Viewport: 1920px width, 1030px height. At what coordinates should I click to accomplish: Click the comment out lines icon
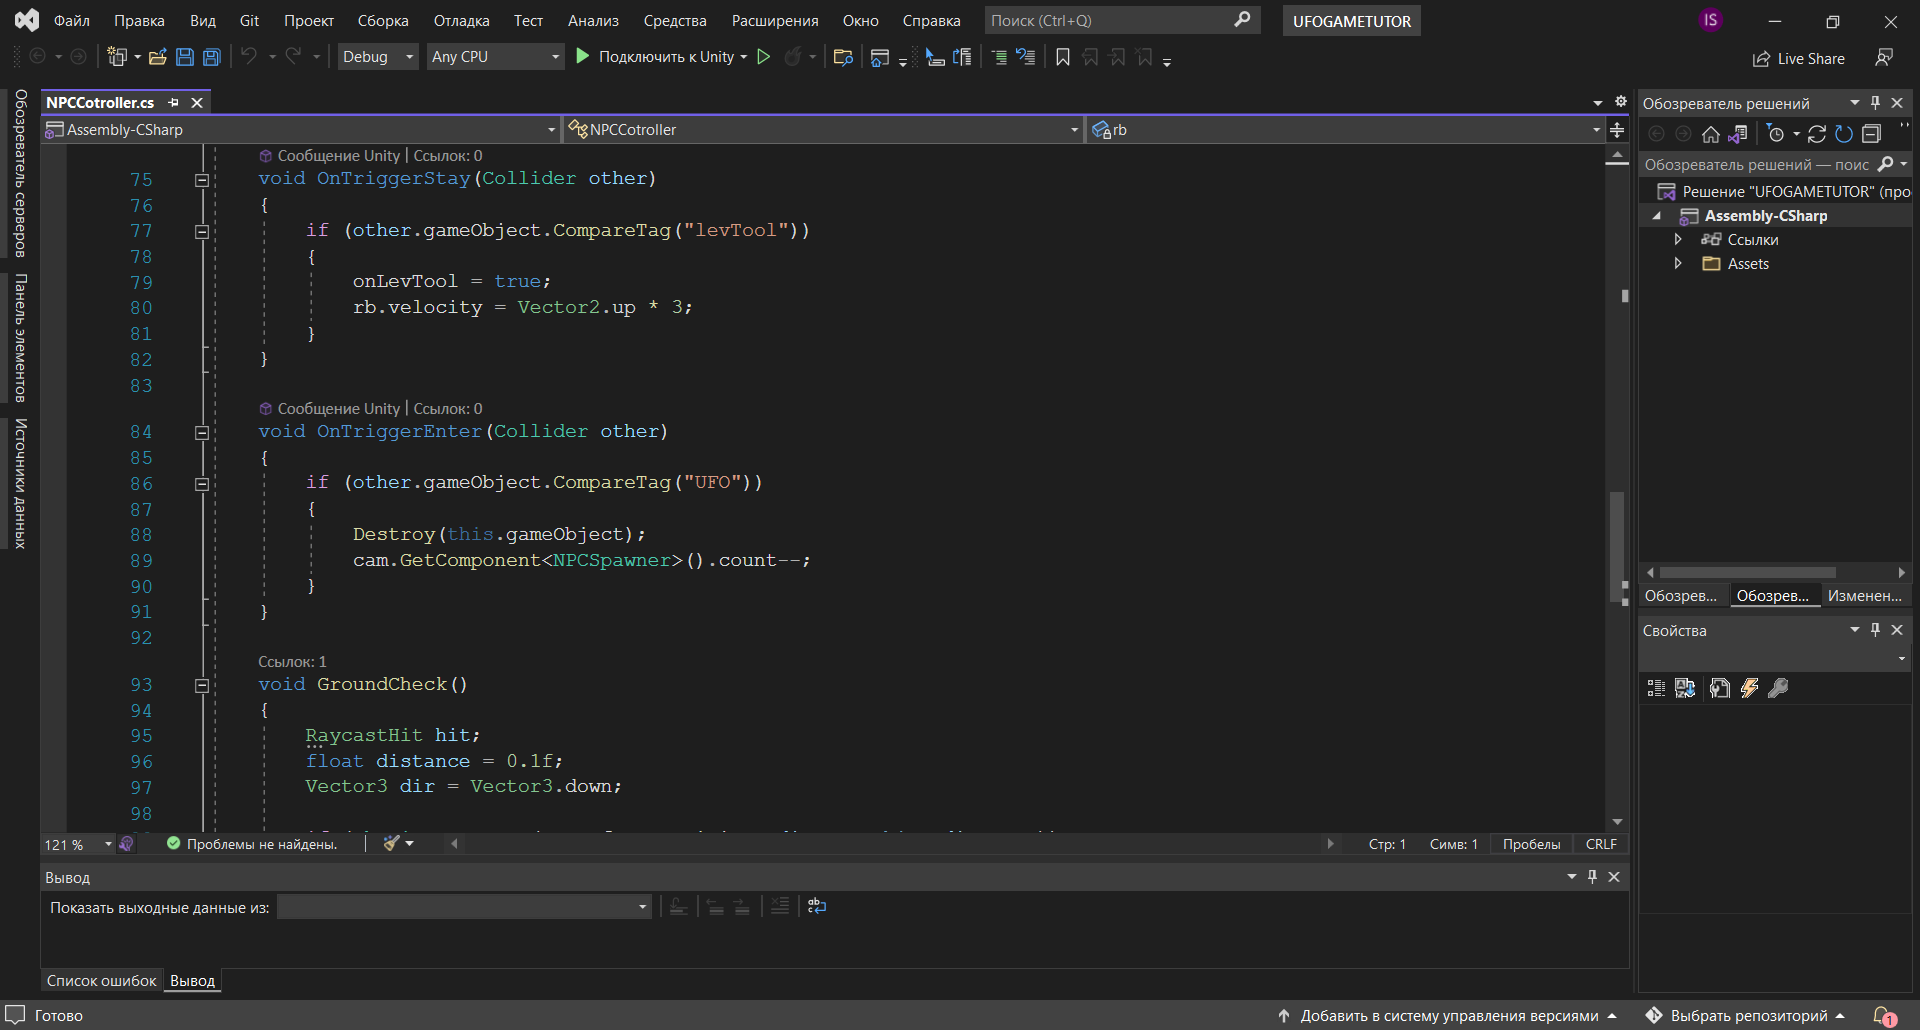(x=999, y=57)
